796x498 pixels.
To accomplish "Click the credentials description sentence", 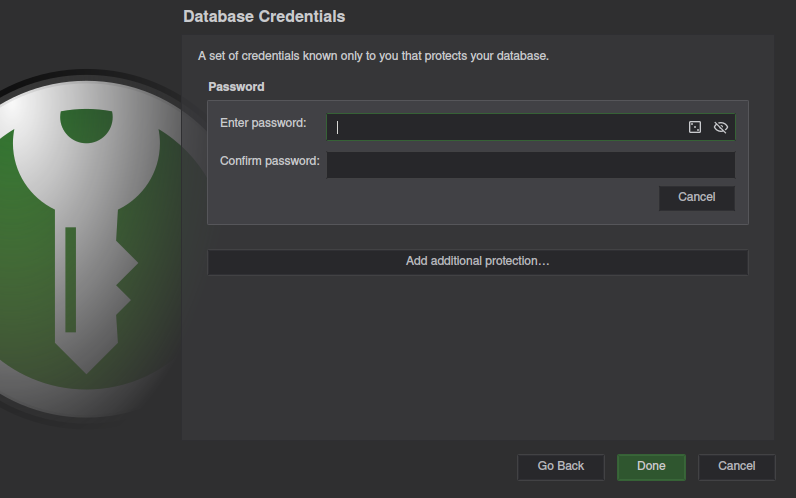I will click(x=373, y=56).
